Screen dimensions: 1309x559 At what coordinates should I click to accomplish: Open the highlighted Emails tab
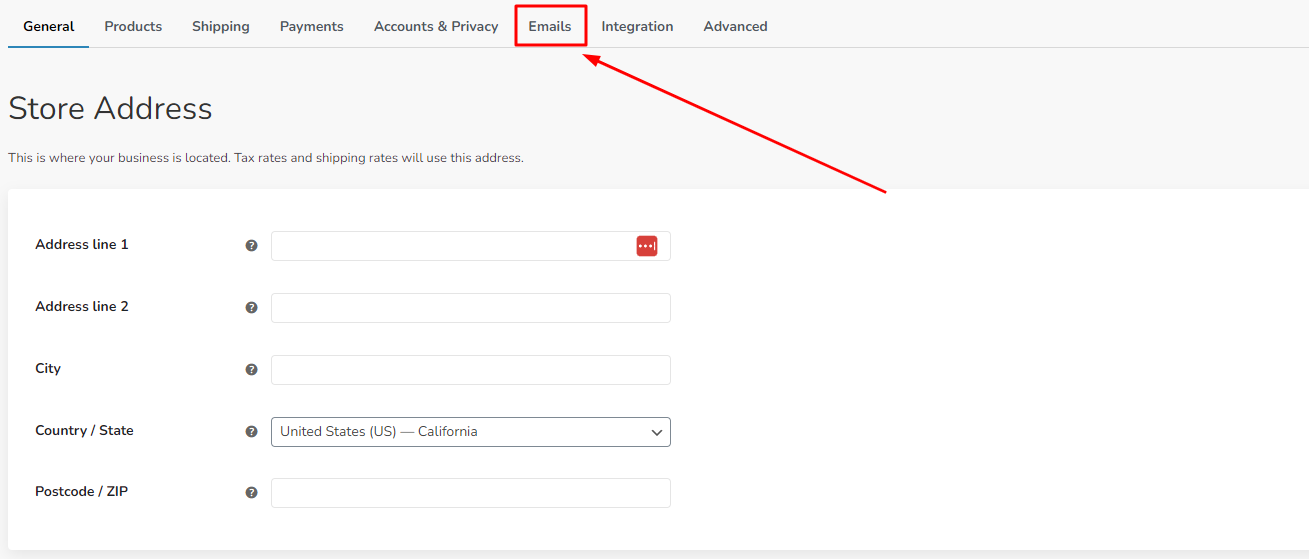[x=550, y=26]
